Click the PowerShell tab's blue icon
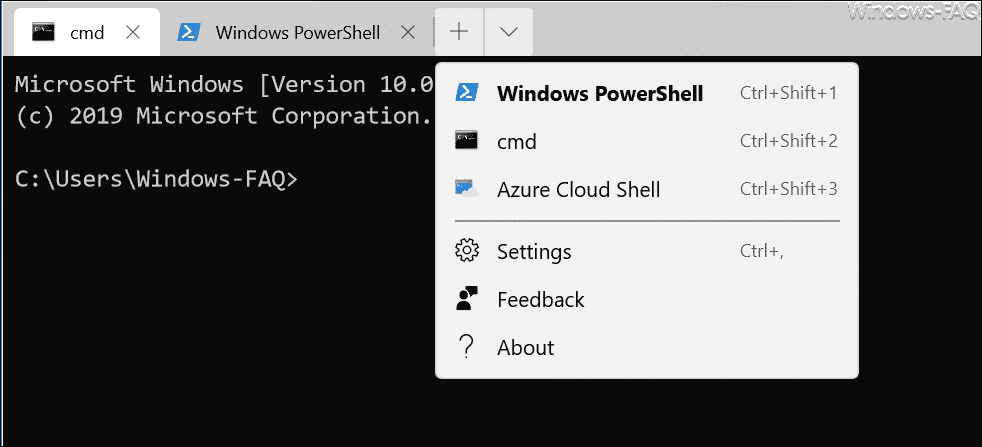Viewport: 982px width, 447px height. (x=188, y=32)
